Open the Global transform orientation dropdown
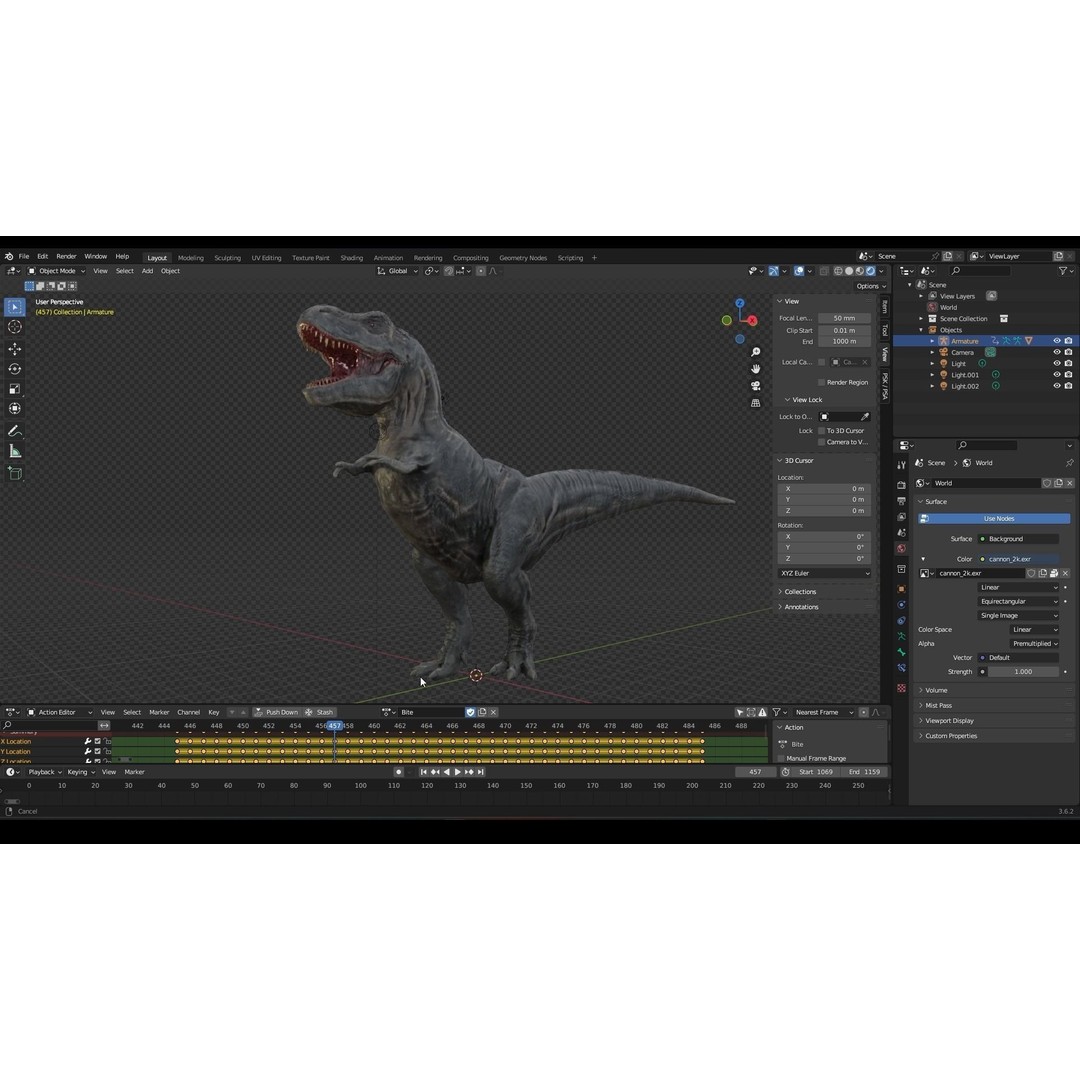The width and height of the screenshot is (1080, 1080). tap(397, 271)
